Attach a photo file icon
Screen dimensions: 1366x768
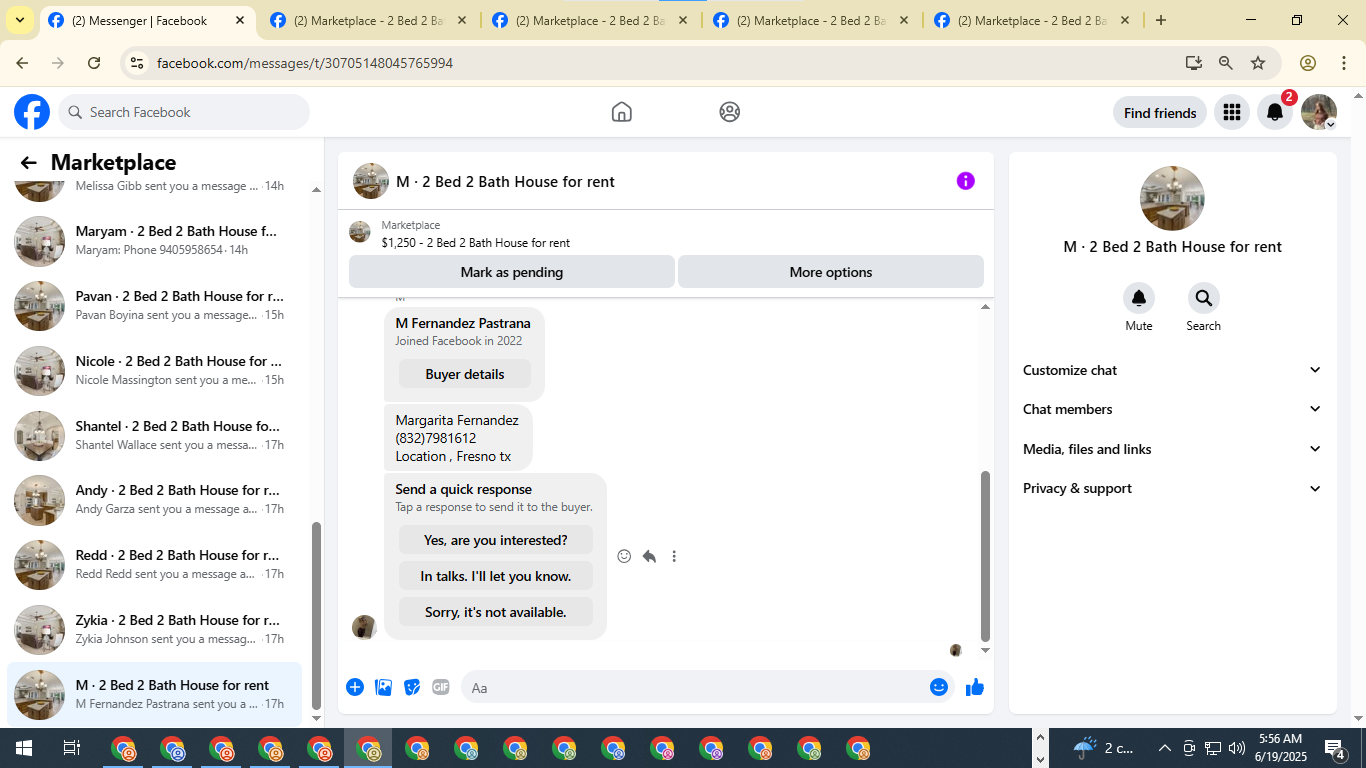tap(383, 687)
